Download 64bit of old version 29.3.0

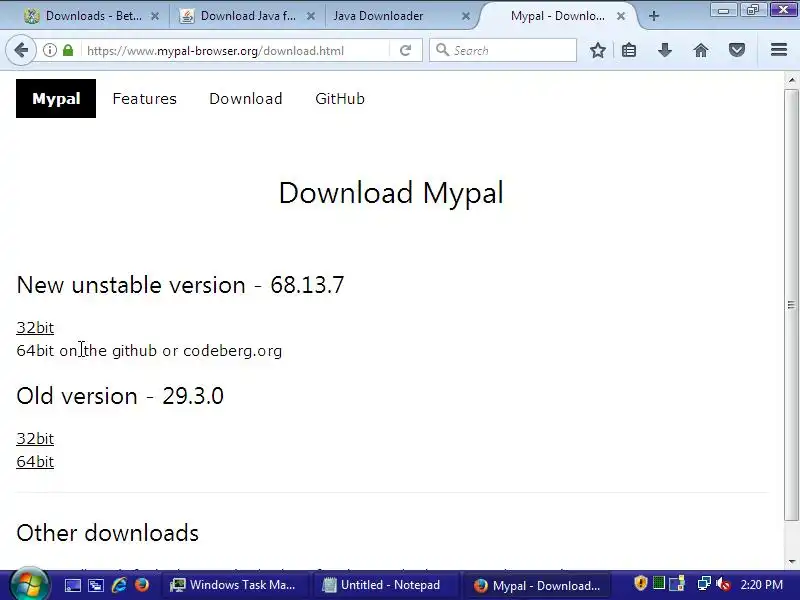pyautogui.click(x=35, y=462)
